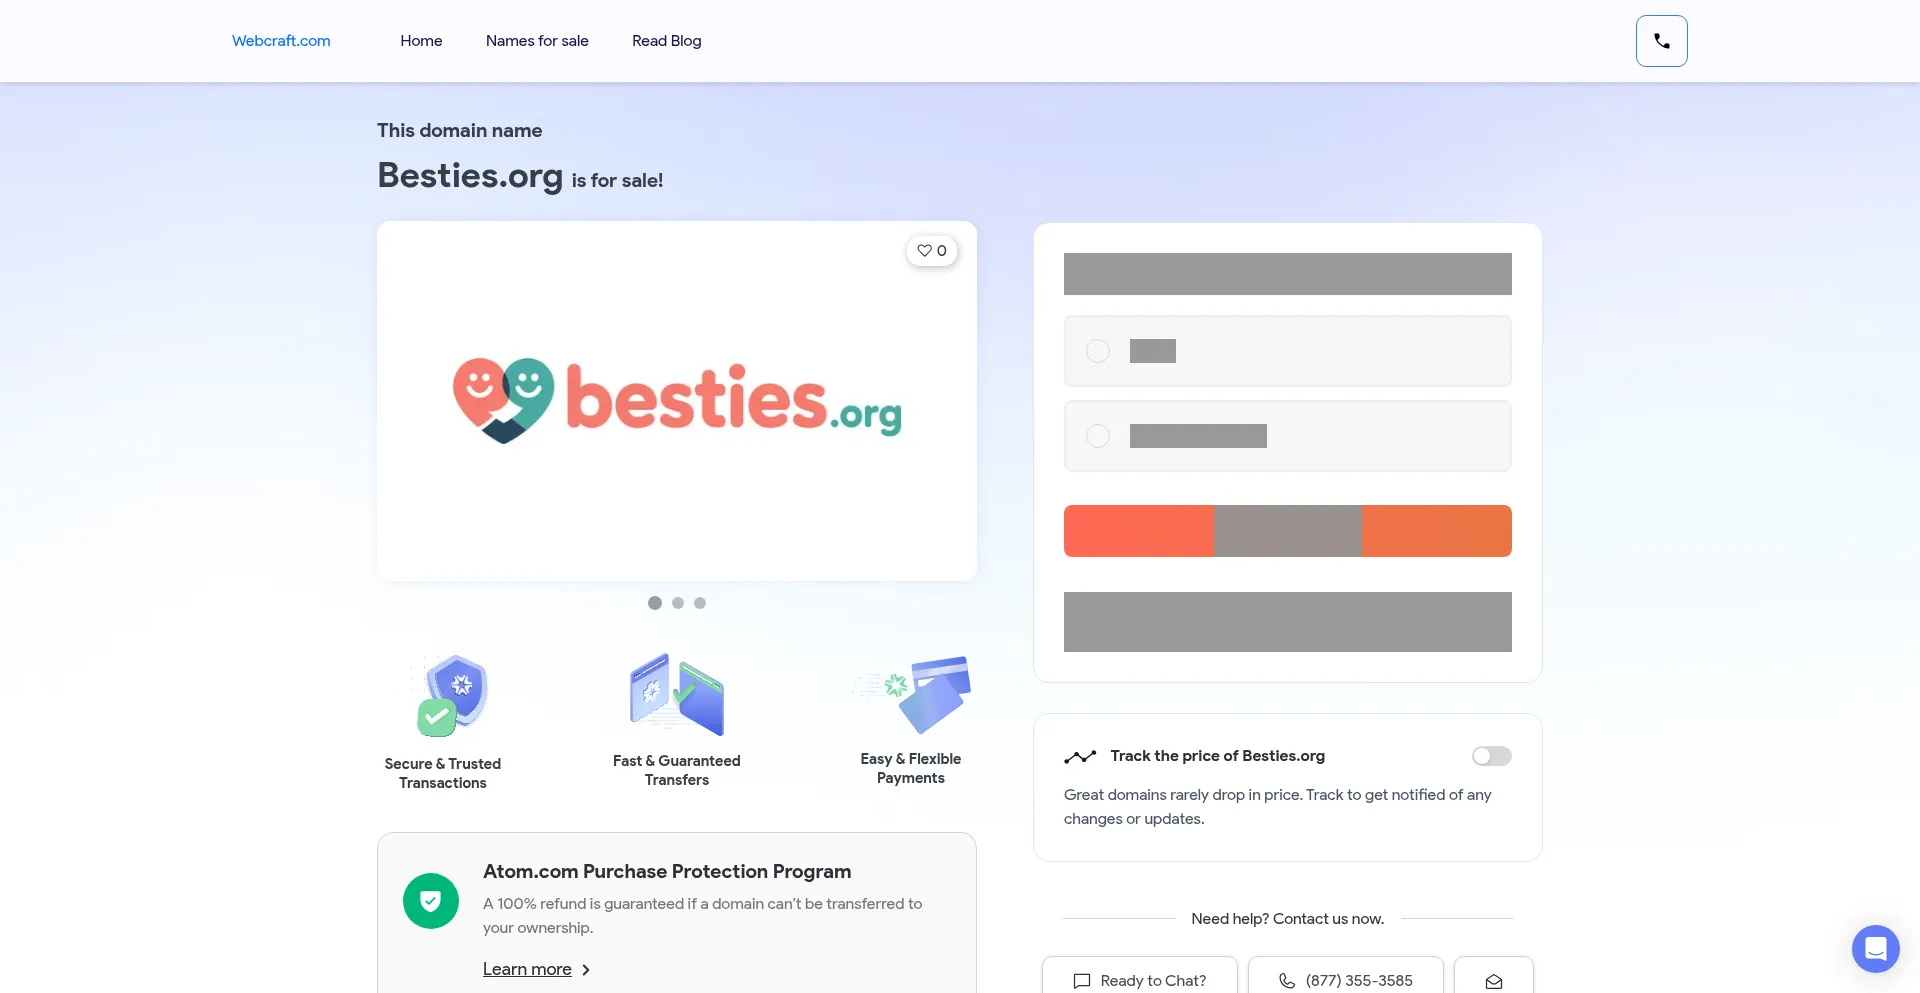Click the Fast & Guaranteed Transfers icon

(677, 695)
